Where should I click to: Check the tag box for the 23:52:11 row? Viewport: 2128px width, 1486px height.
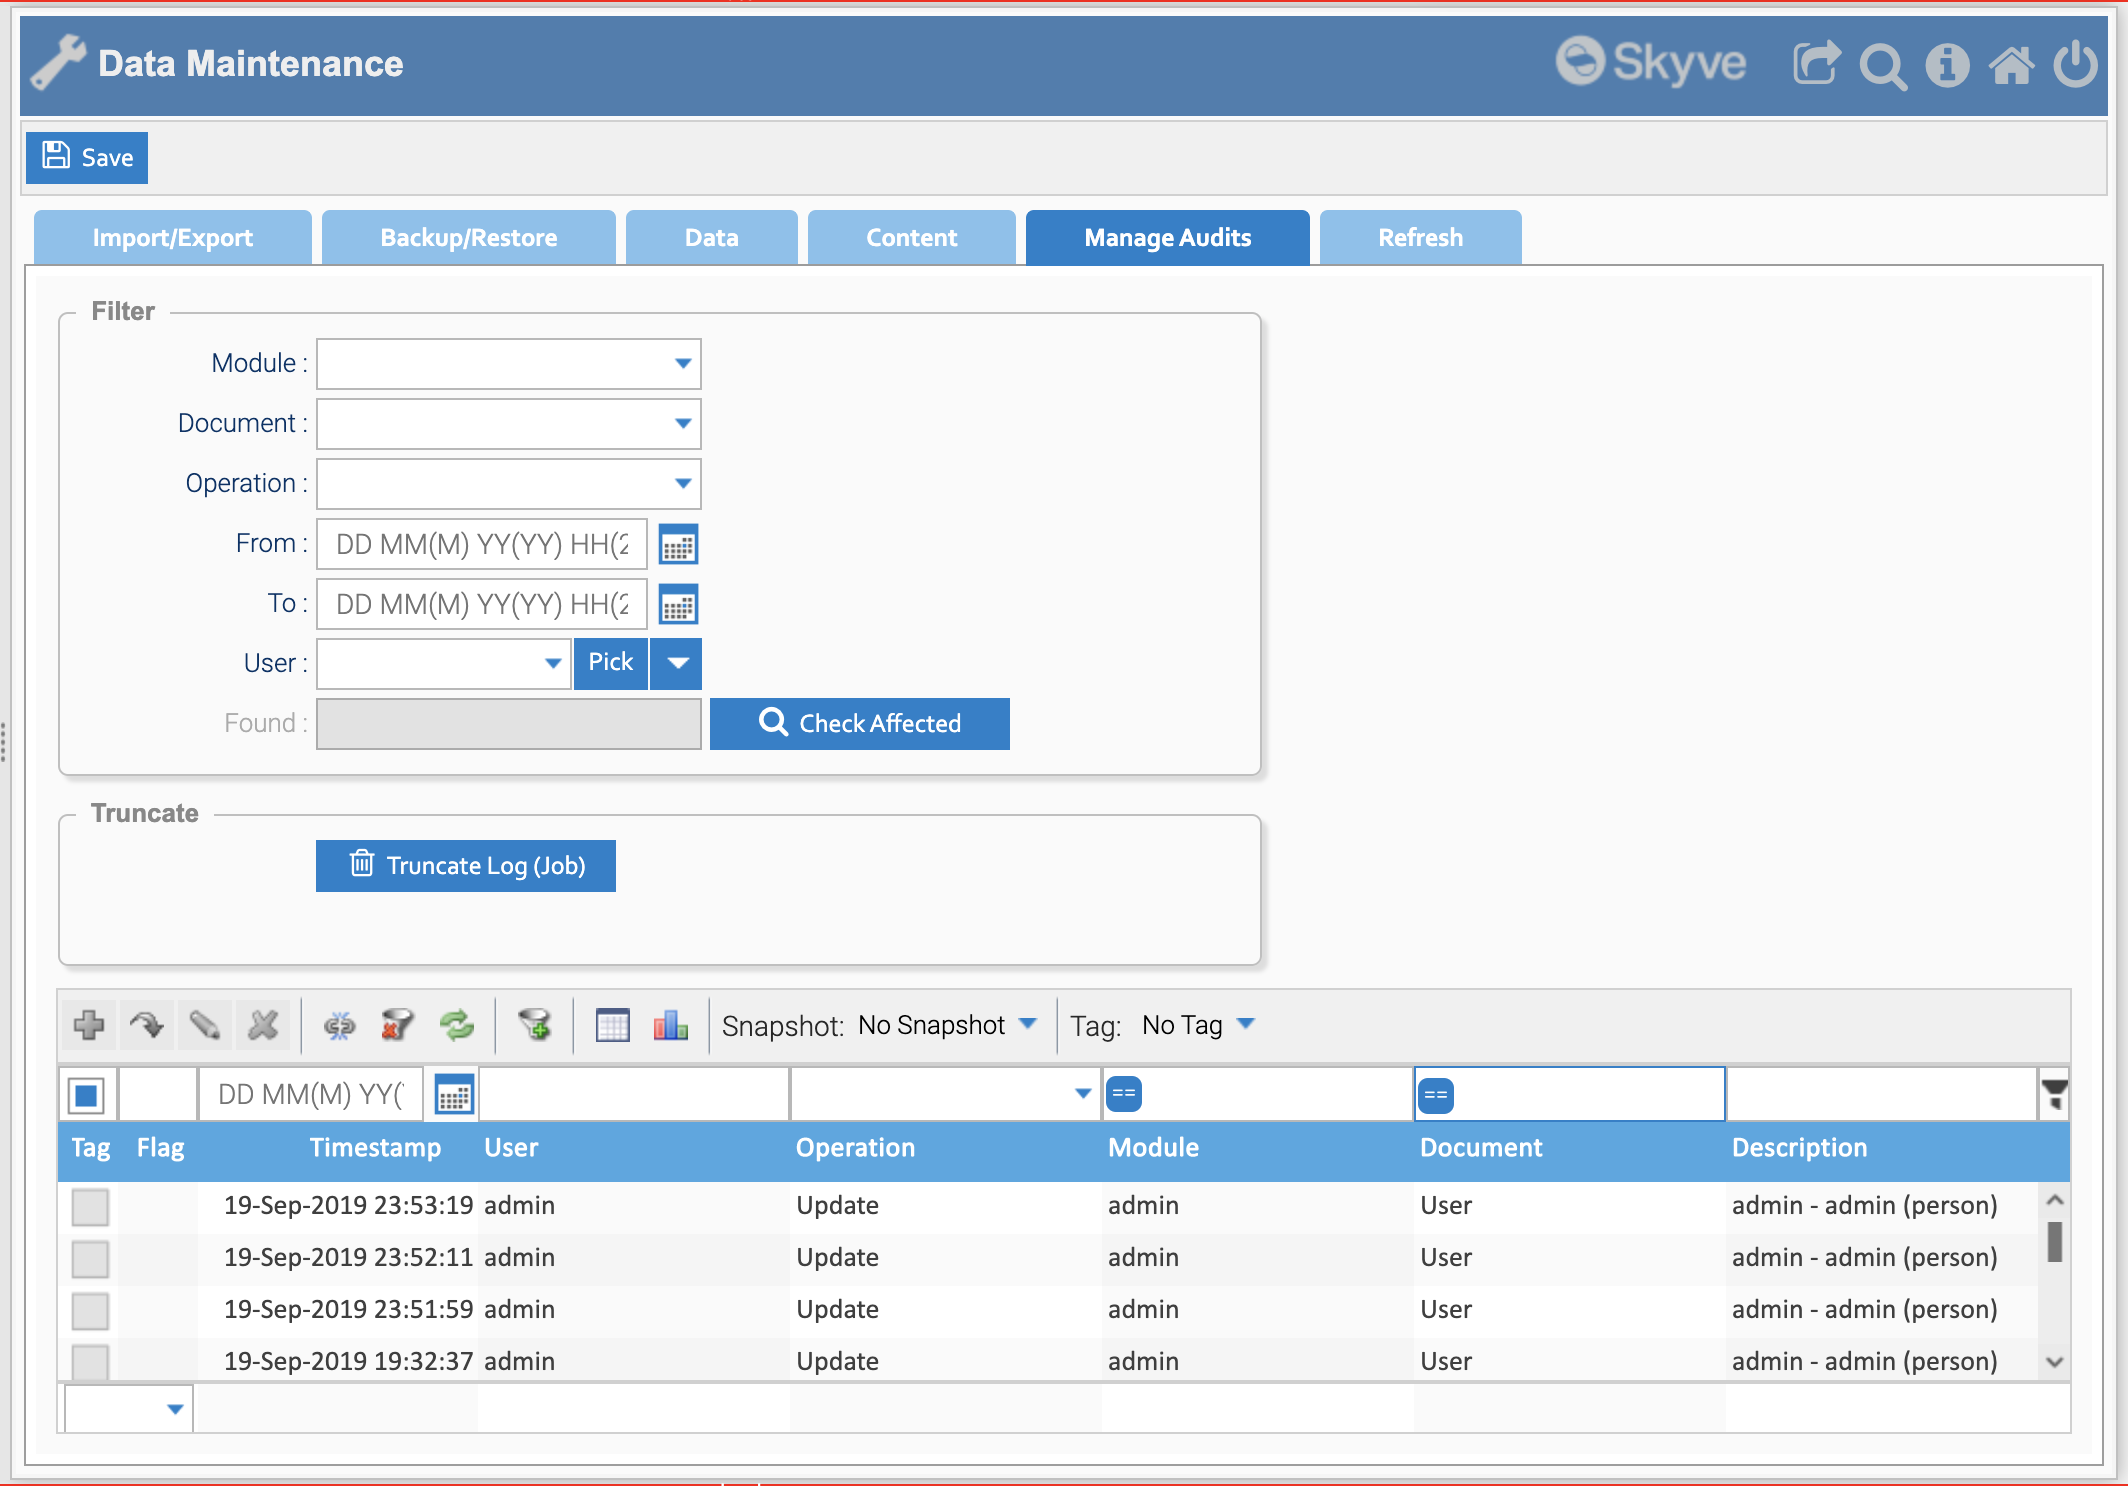(x=90, y=1259)
